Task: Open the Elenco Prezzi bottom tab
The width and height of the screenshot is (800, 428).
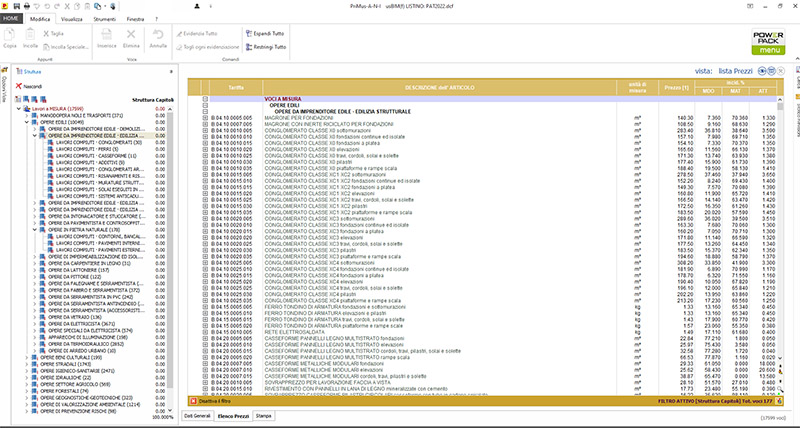Action: (233, 416)
